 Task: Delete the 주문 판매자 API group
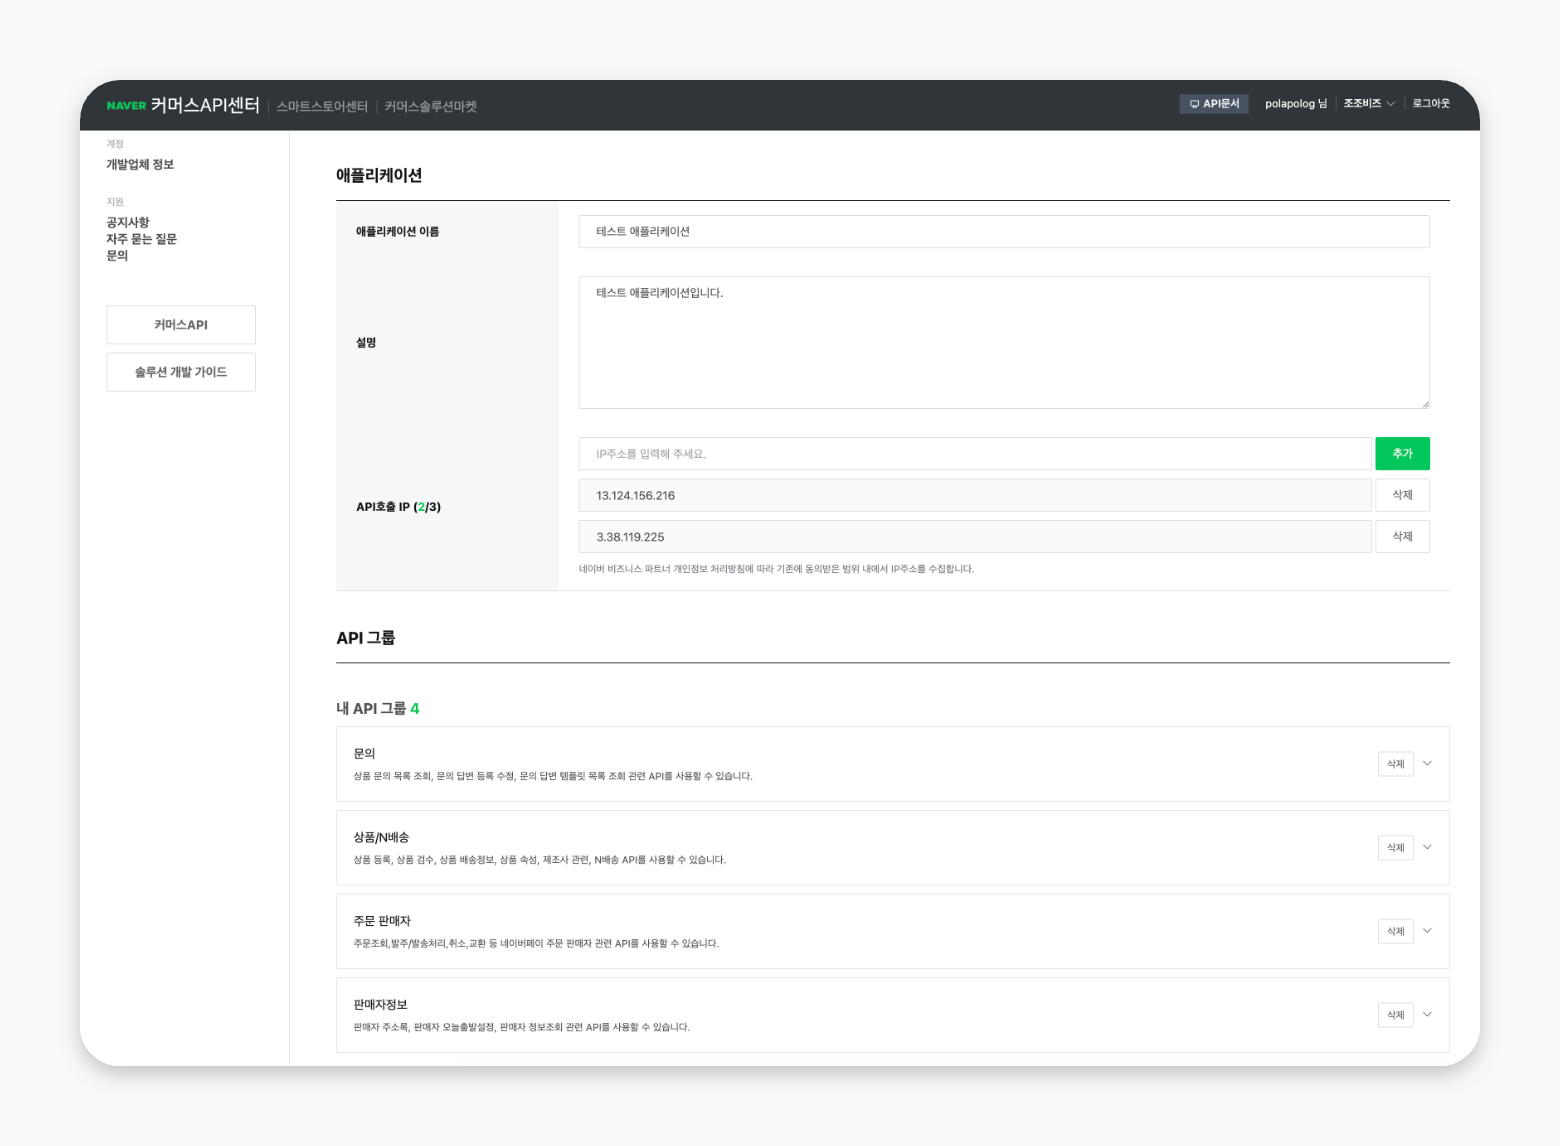pos(1396,931)
